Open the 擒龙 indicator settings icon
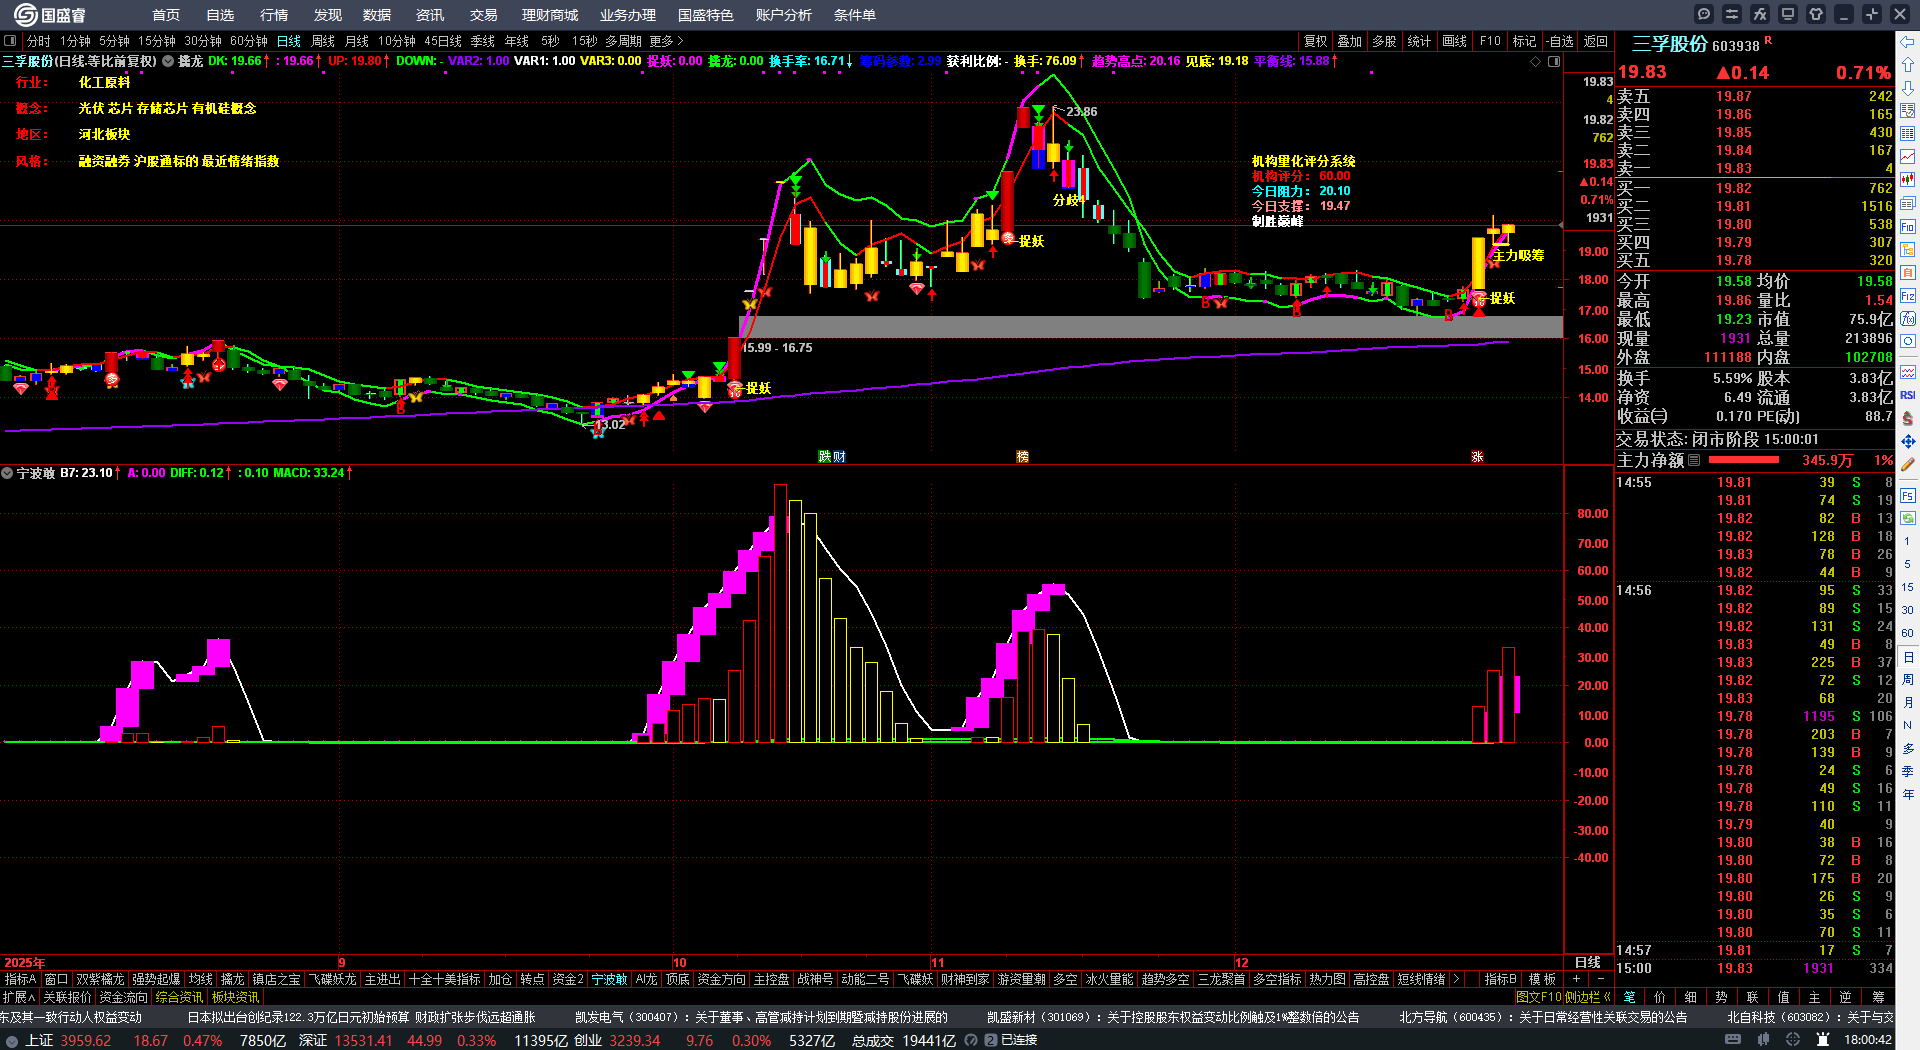Screen dimensions: 1920x1050 (x=168, y=61)
